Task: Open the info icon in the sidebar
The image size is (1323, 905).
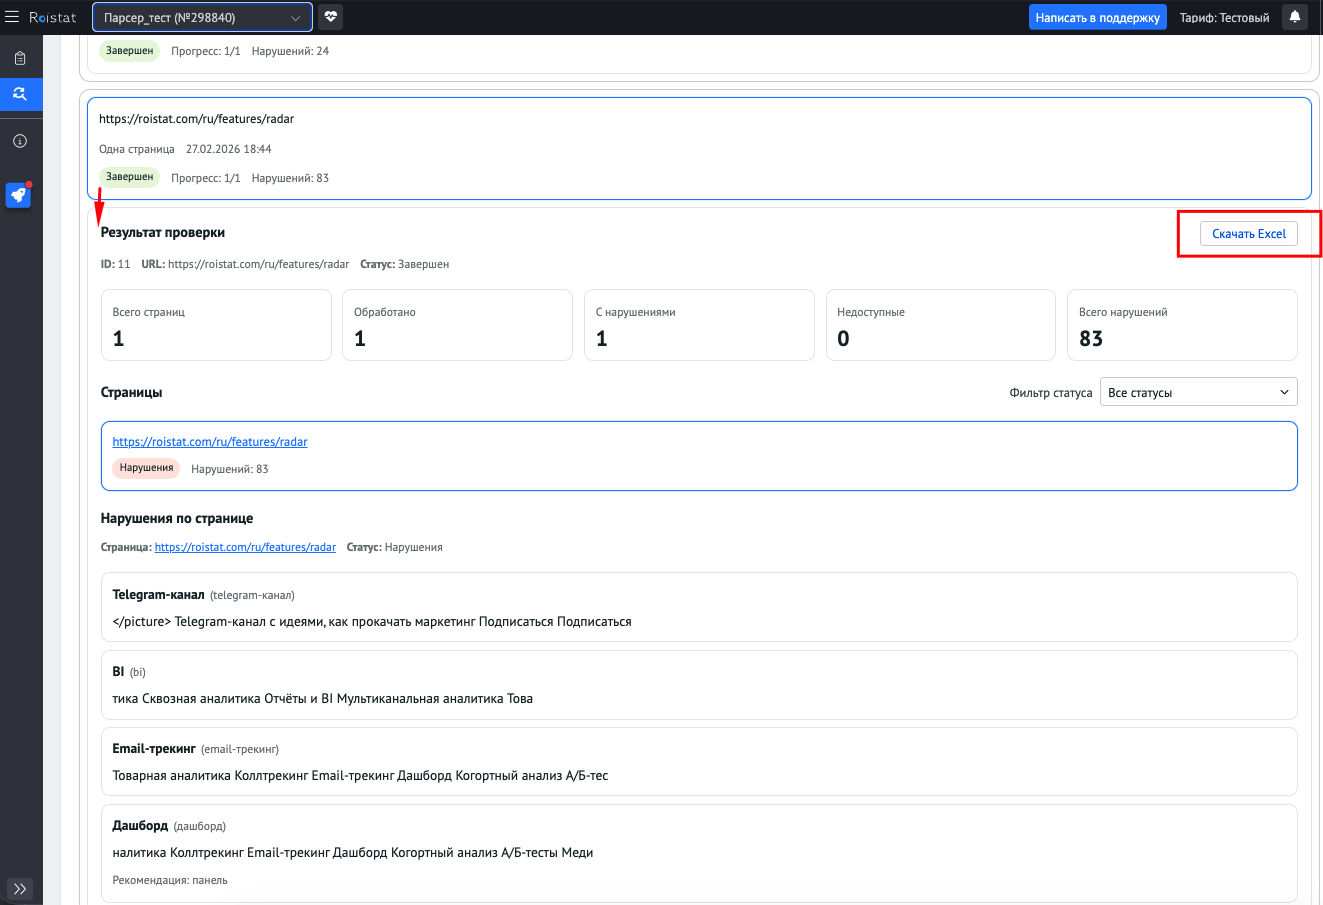Action: tap(20, 141)
